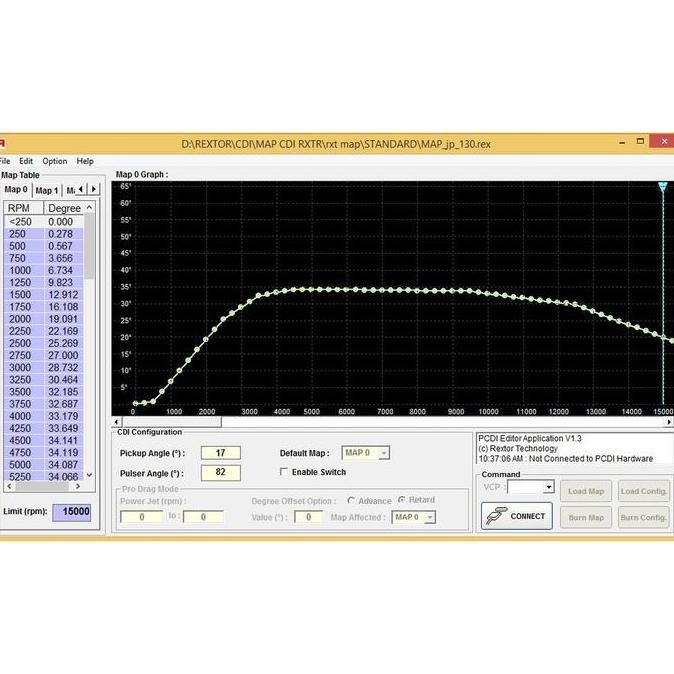Click the map table vertical scrollbar thumb
This screenshot has width=674, height=674.
pyautogui.click(x=89, y=246)
